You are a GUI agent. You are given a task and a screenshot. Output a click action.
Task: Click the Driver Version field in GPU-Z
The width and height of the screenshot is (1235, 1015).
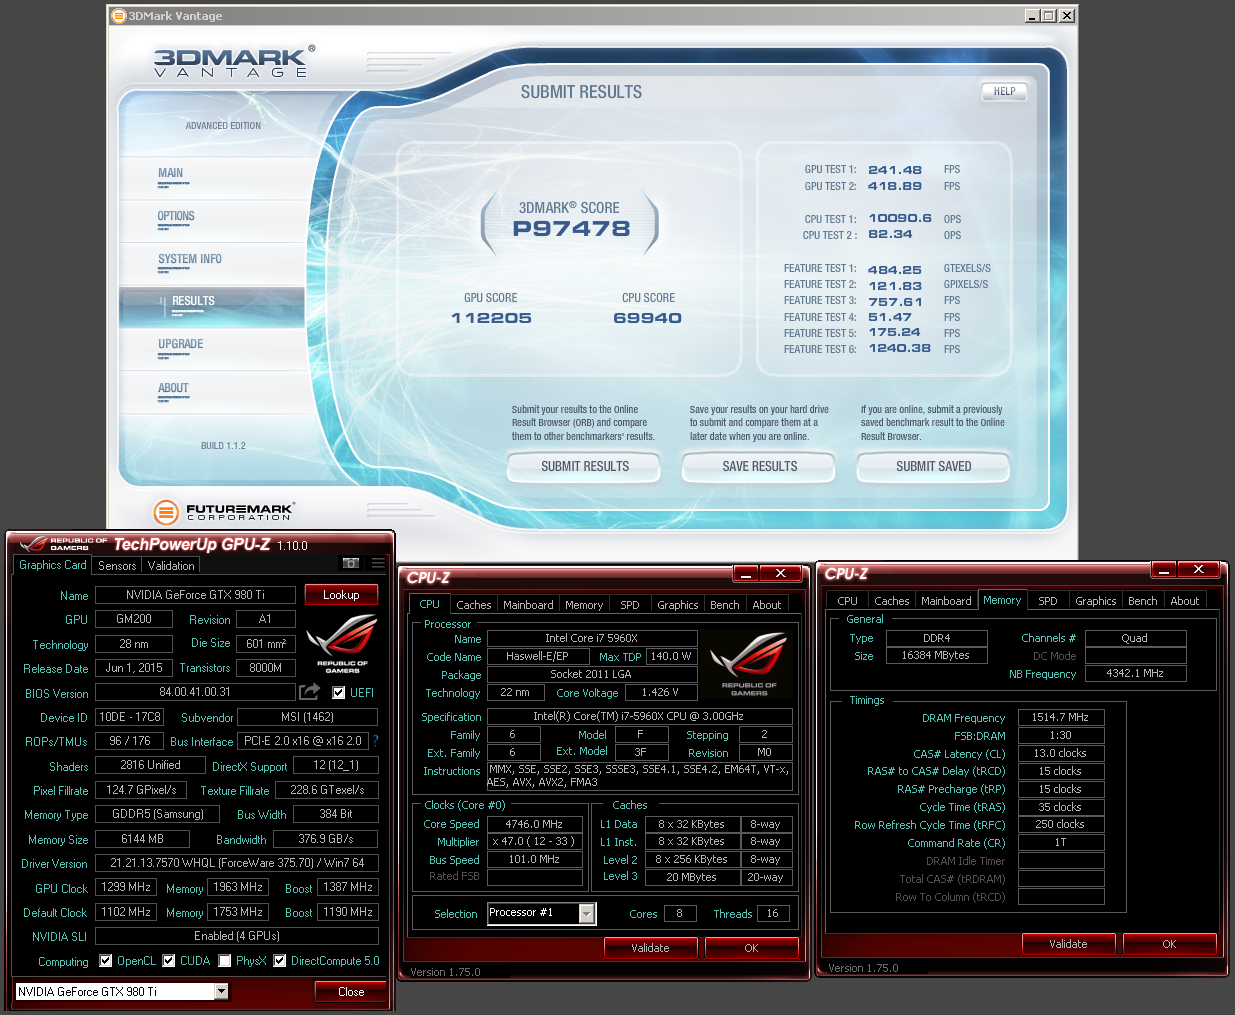237,863
